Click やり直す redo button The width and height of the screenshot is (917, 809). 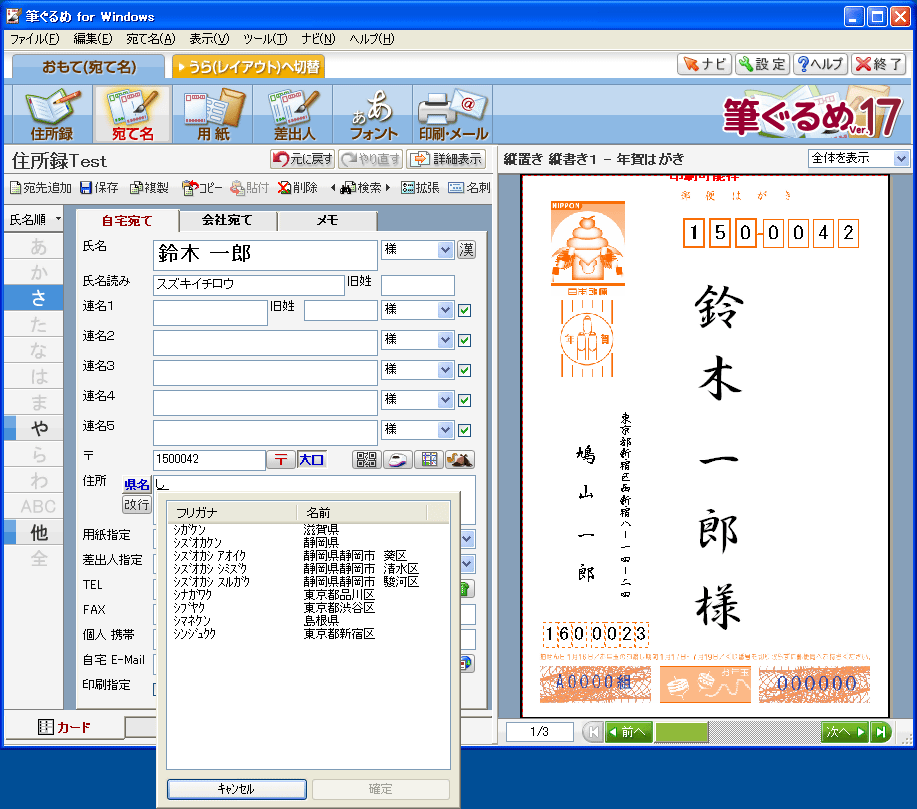(371, 159)
